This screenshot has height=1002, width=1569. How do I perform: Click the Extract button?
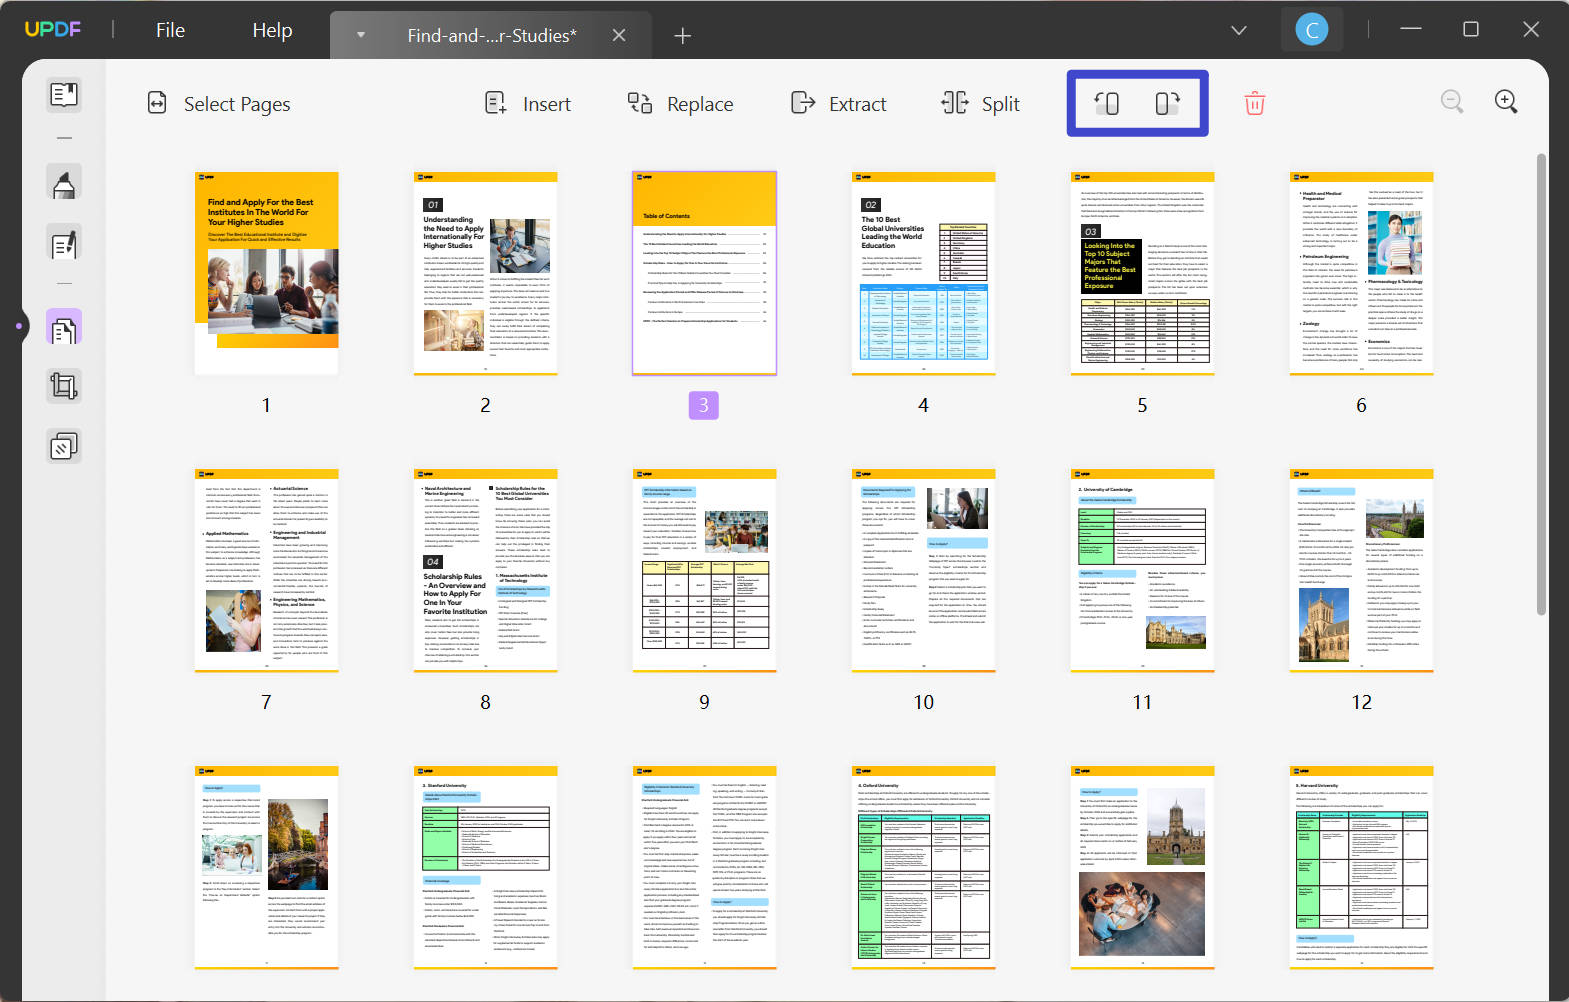coord(839,104)
